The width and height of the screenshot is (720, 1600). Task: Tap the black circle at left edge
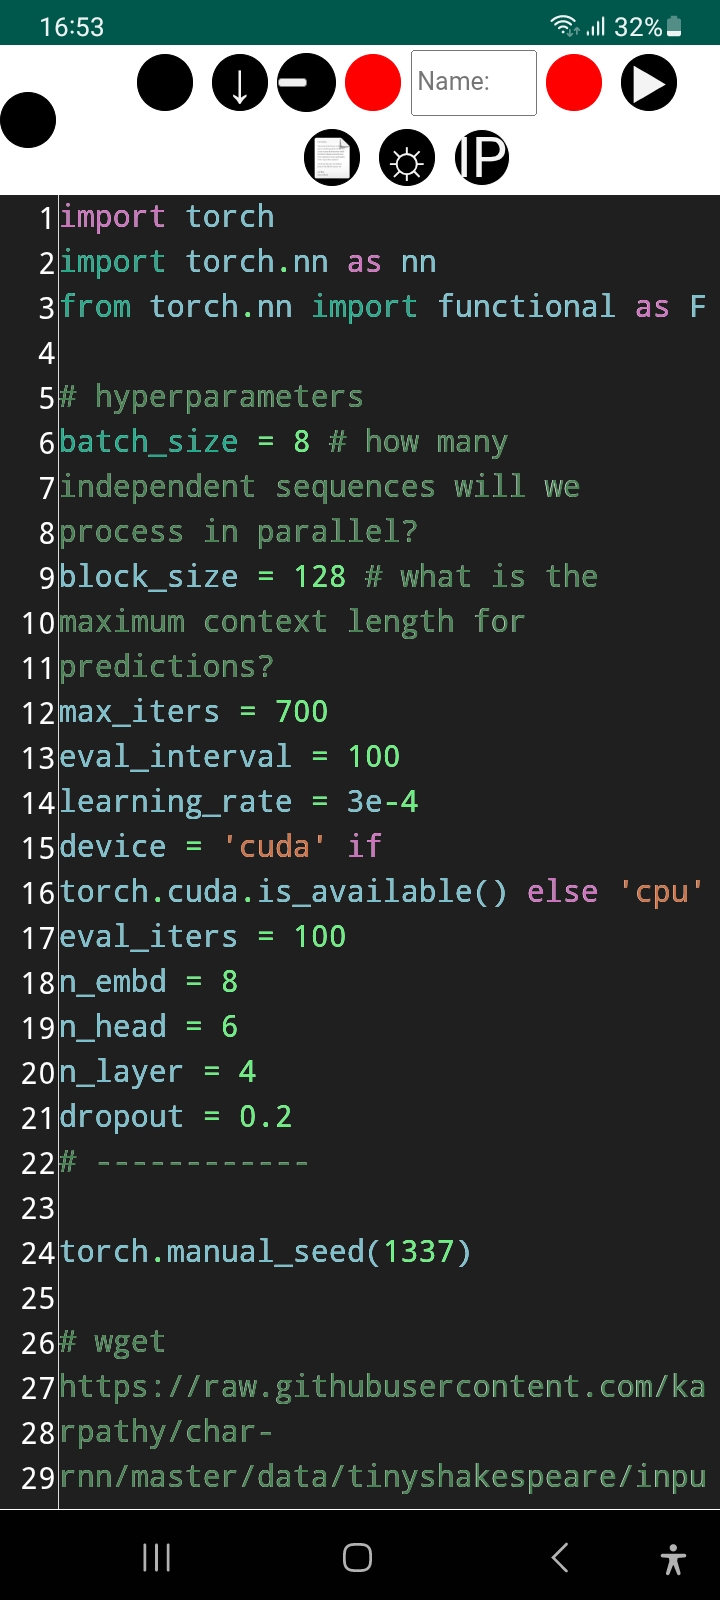tap(28, 119)
